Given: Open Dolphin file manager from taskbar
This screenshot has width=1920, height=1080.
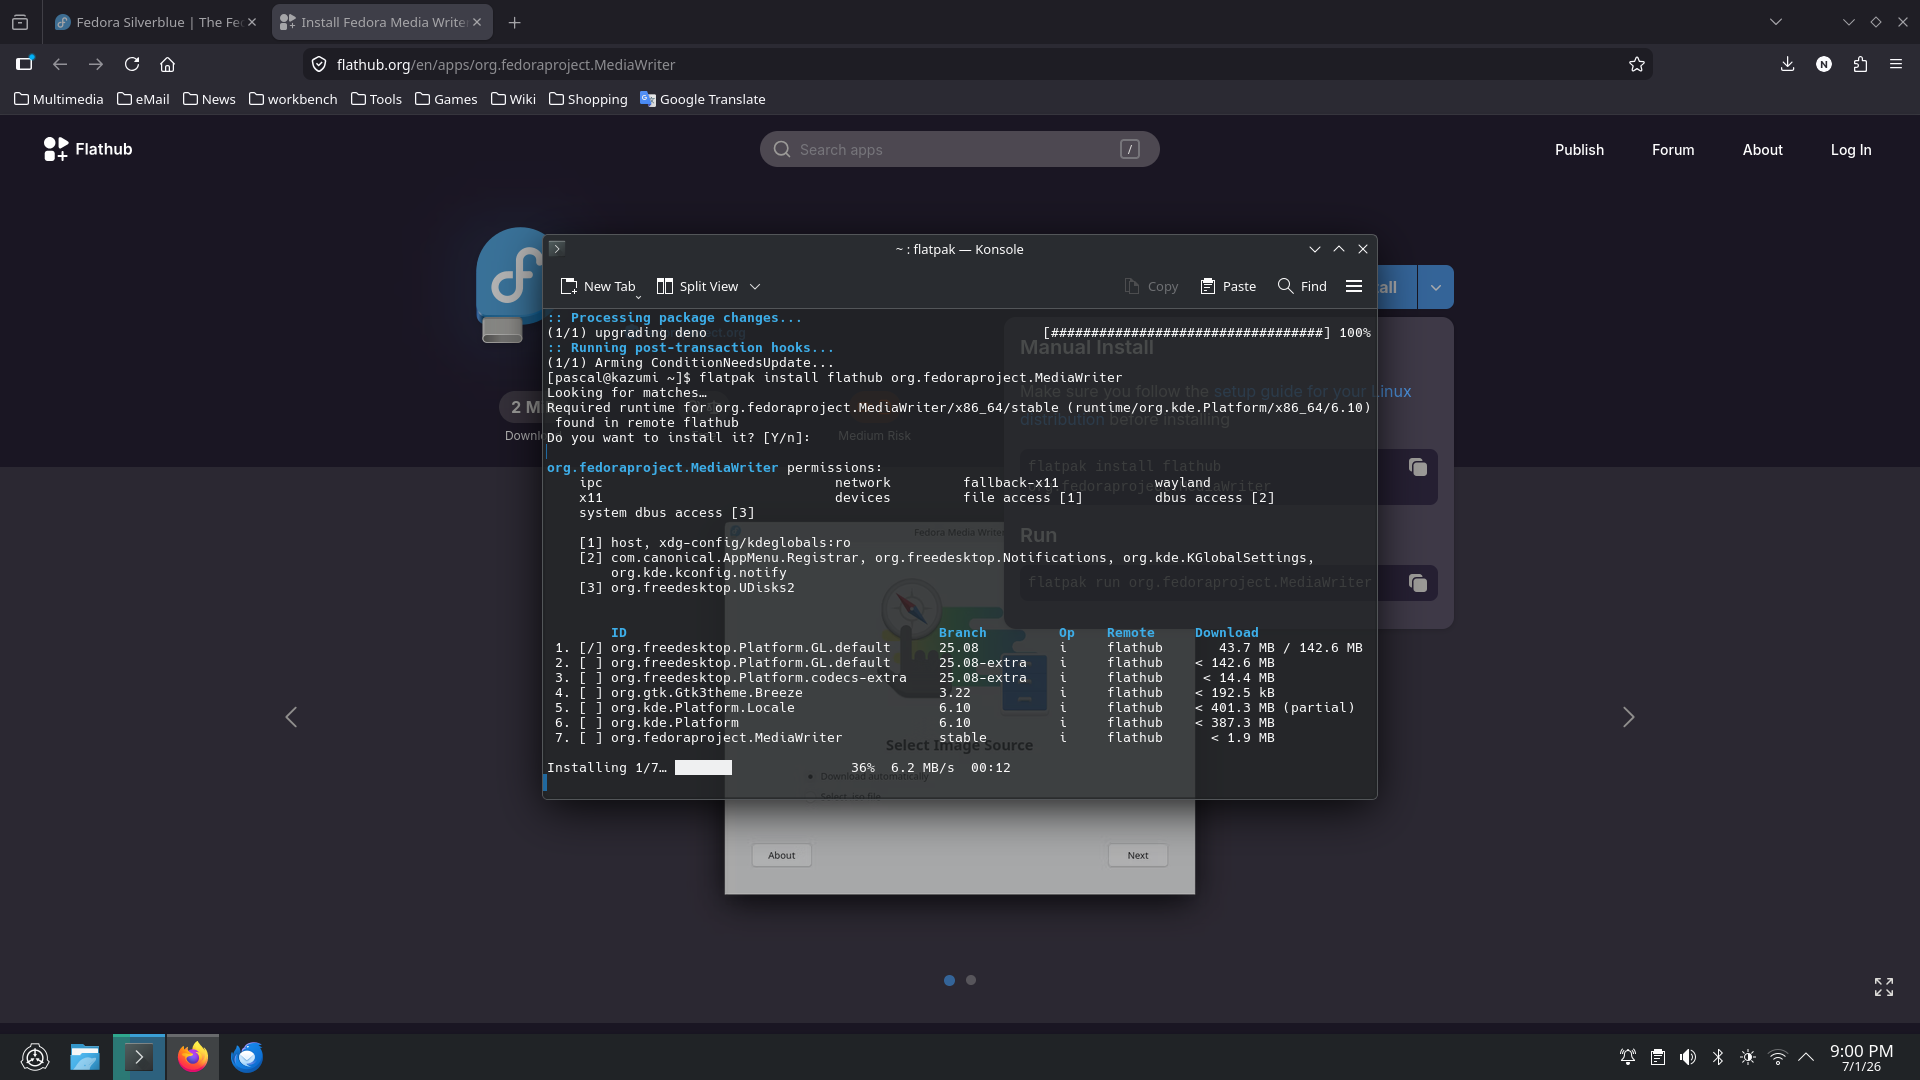Looking at the screenshot, I should (x=85, y=1057).
